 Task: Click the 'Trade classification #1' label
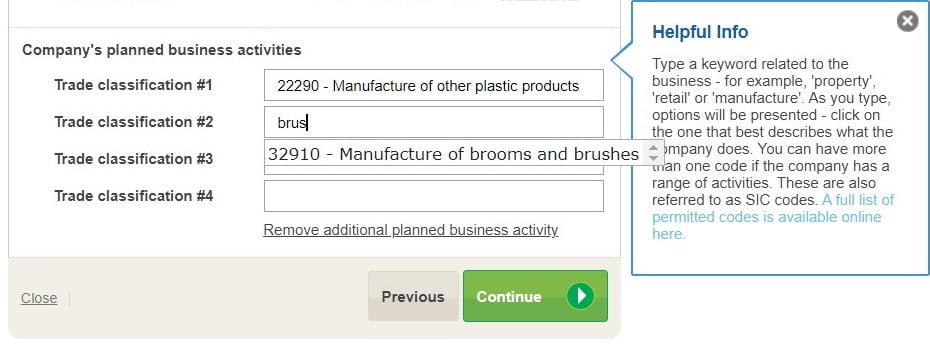click(133, 85)
